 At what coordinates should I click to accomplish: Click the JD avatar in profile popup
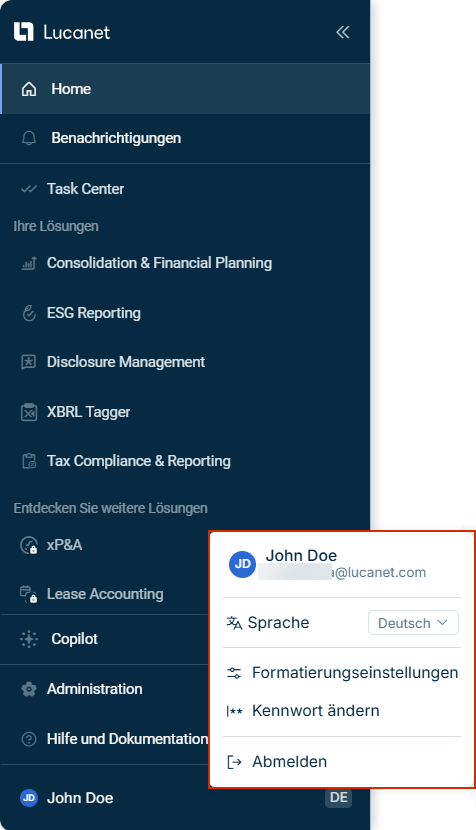click(243, 564)
